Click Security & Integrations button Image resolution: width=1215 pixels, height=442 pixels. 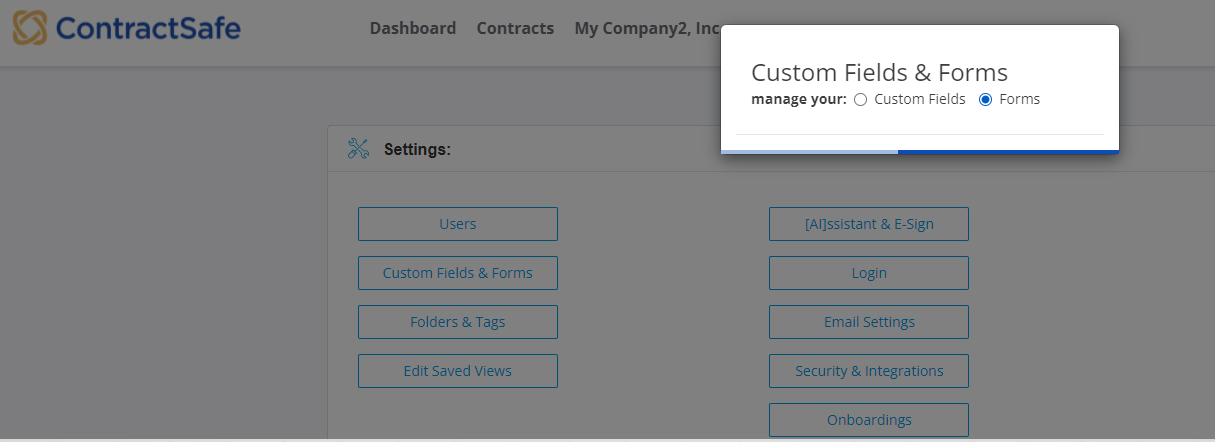(869, 371)
